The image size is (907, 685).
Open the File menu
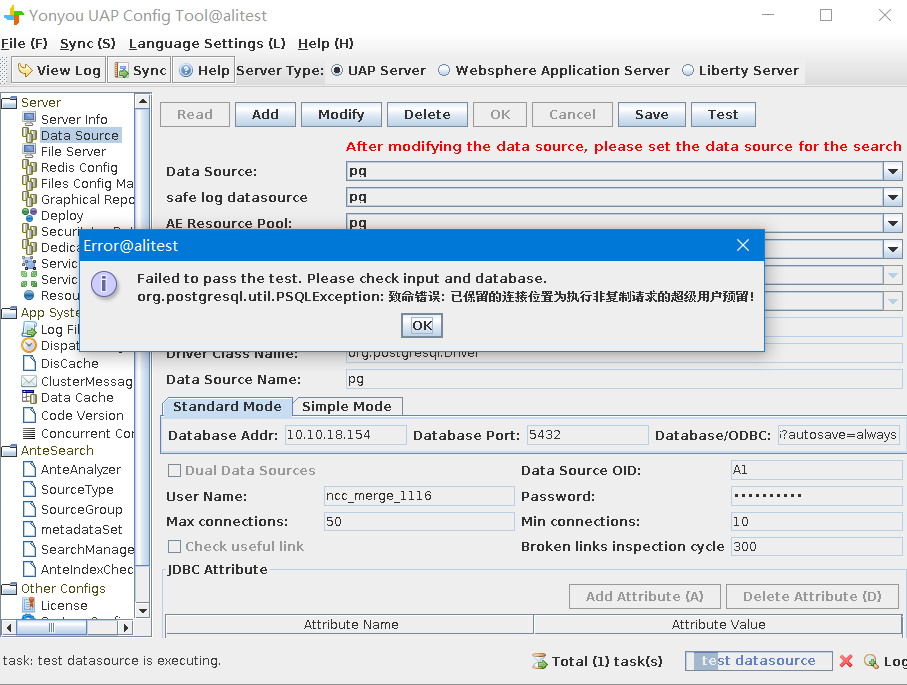tap(24, 43)
